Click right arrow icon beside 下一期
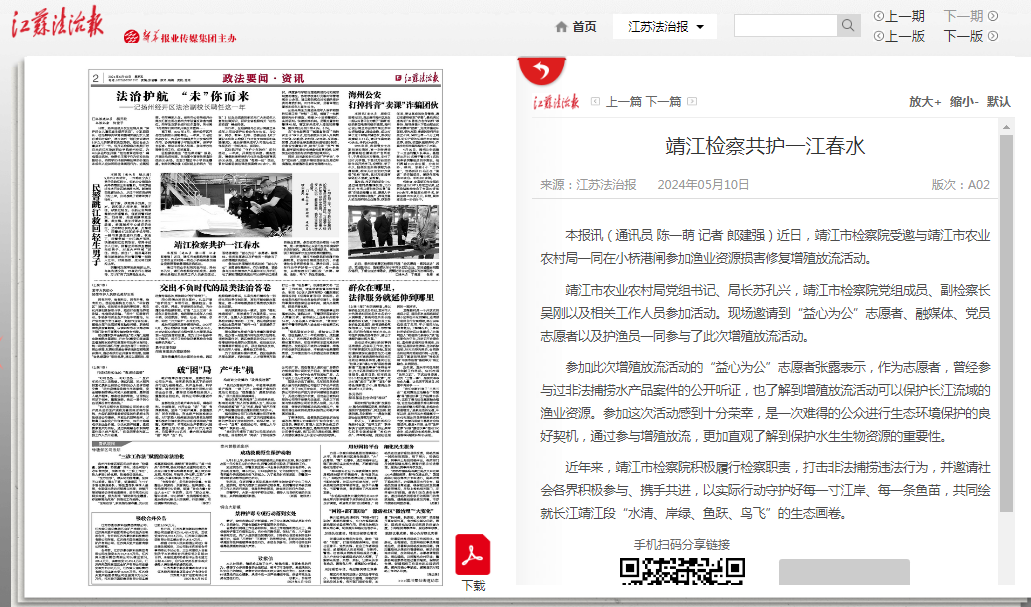 [993, 16]
